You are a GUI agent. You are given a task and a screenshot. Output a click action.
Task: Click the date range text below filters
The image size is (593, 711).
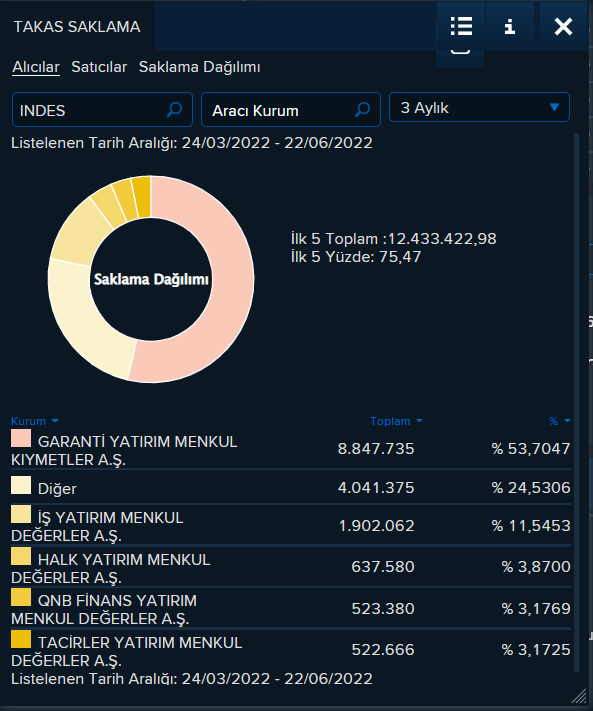click(x=192, y=143)
